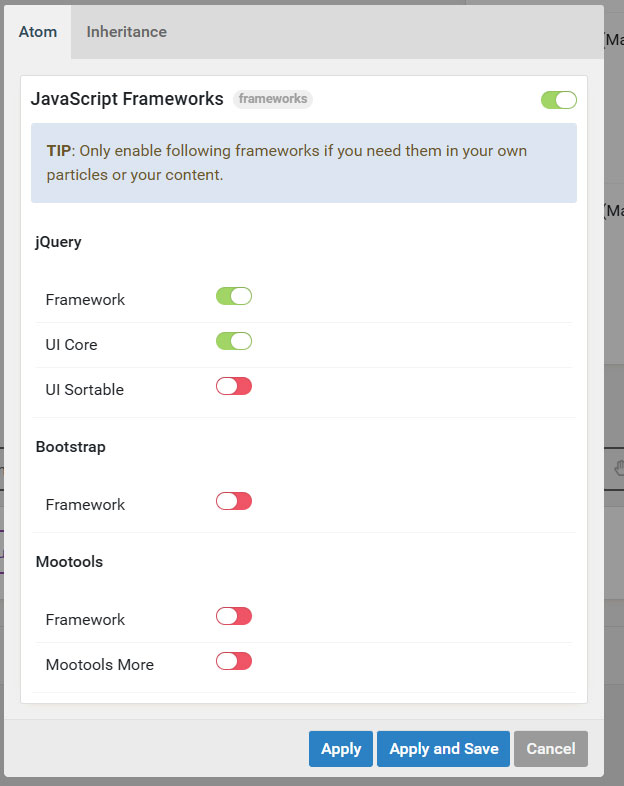Disable the jQuery Framework toggle
This screenshot has height=786, width=624.
pyautogui.click(x=234, y=296)
